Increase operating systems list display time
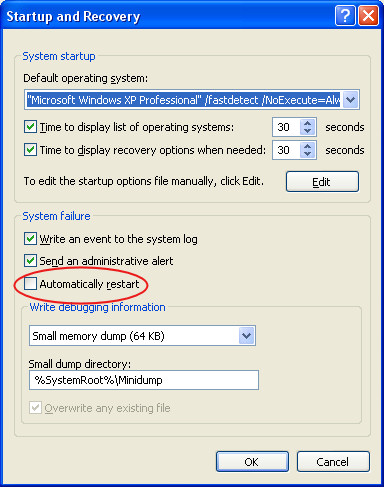 tap(307, 123)
